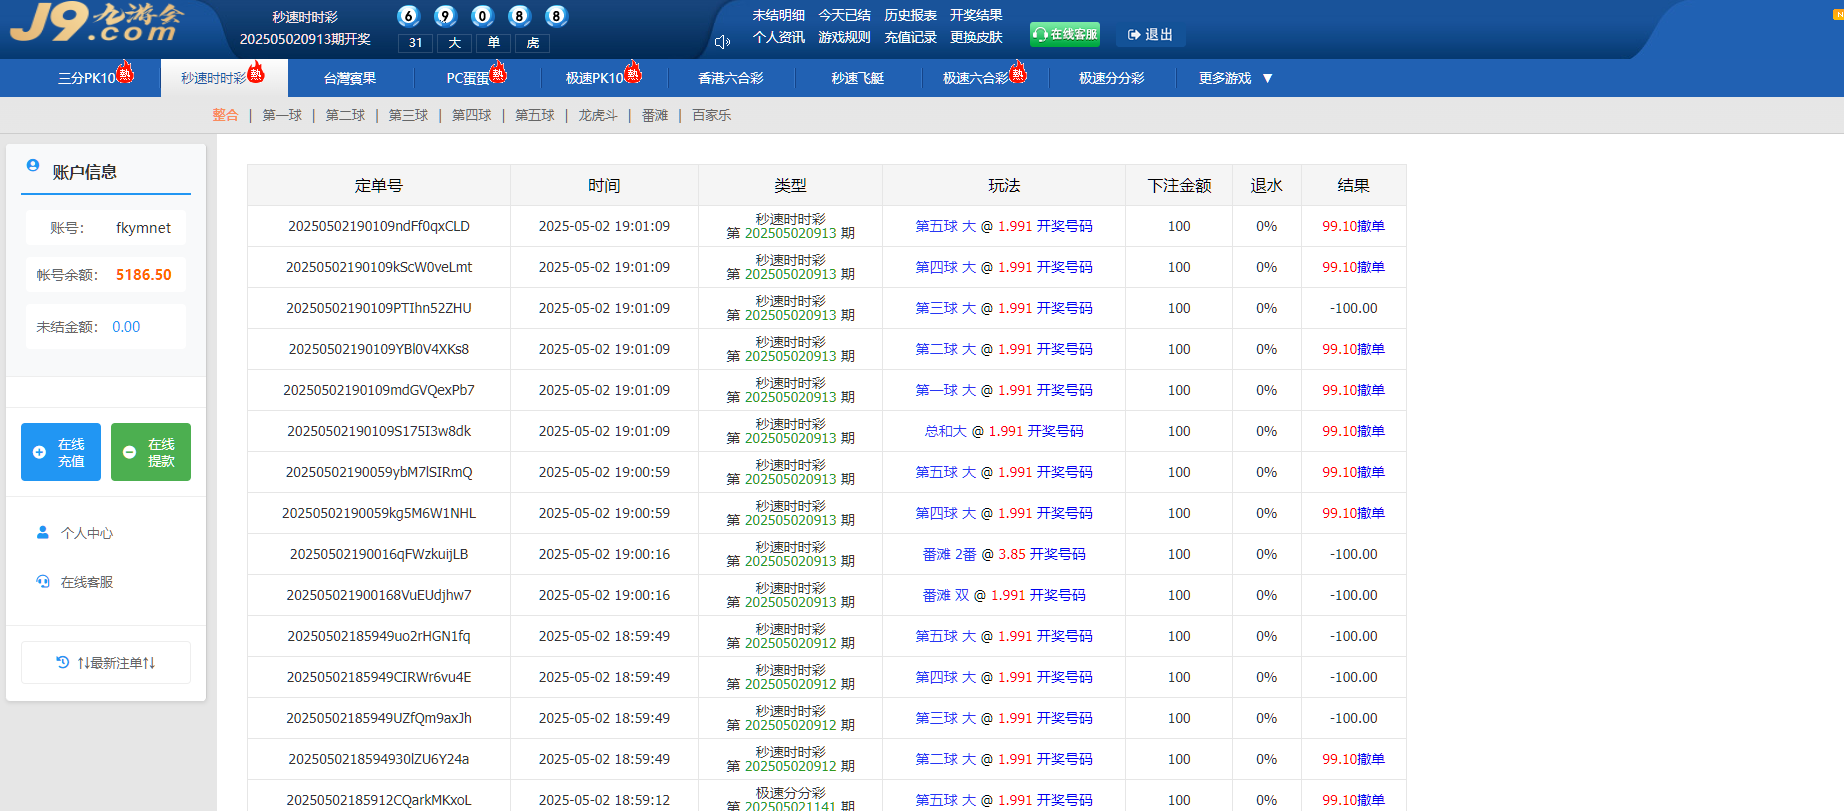This screenshot has width=1844, height=811.
Task: Click the account avatar icon beside 账户信息
Action: coord(33,166)
